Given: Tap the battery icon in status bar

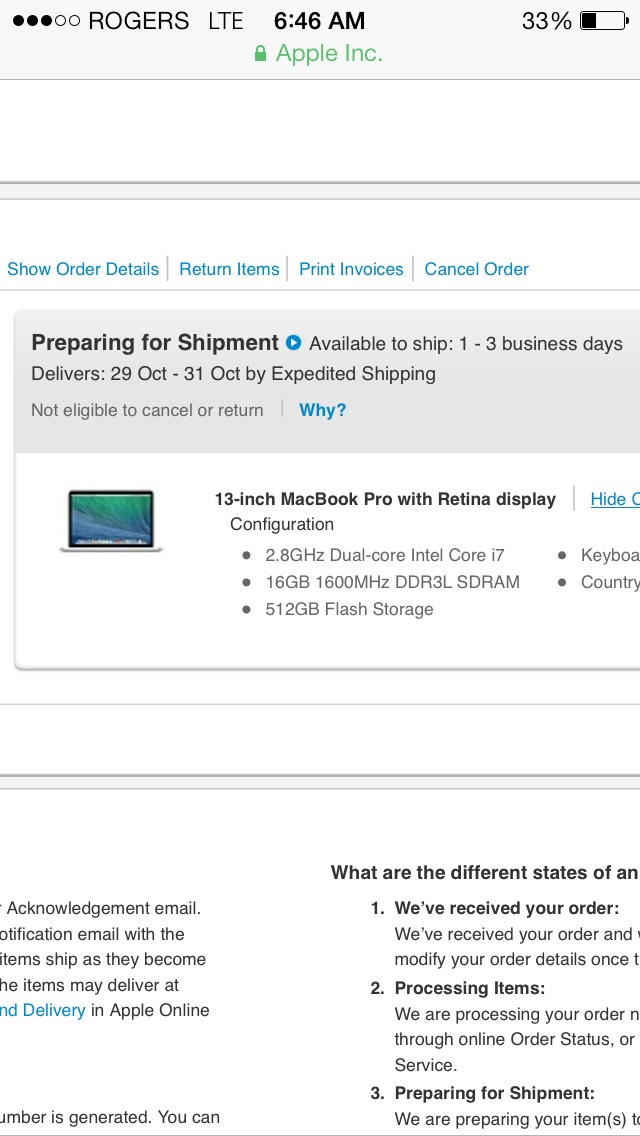Looking at the screenshot, I should pyautogui.click(x=604, y=20).
